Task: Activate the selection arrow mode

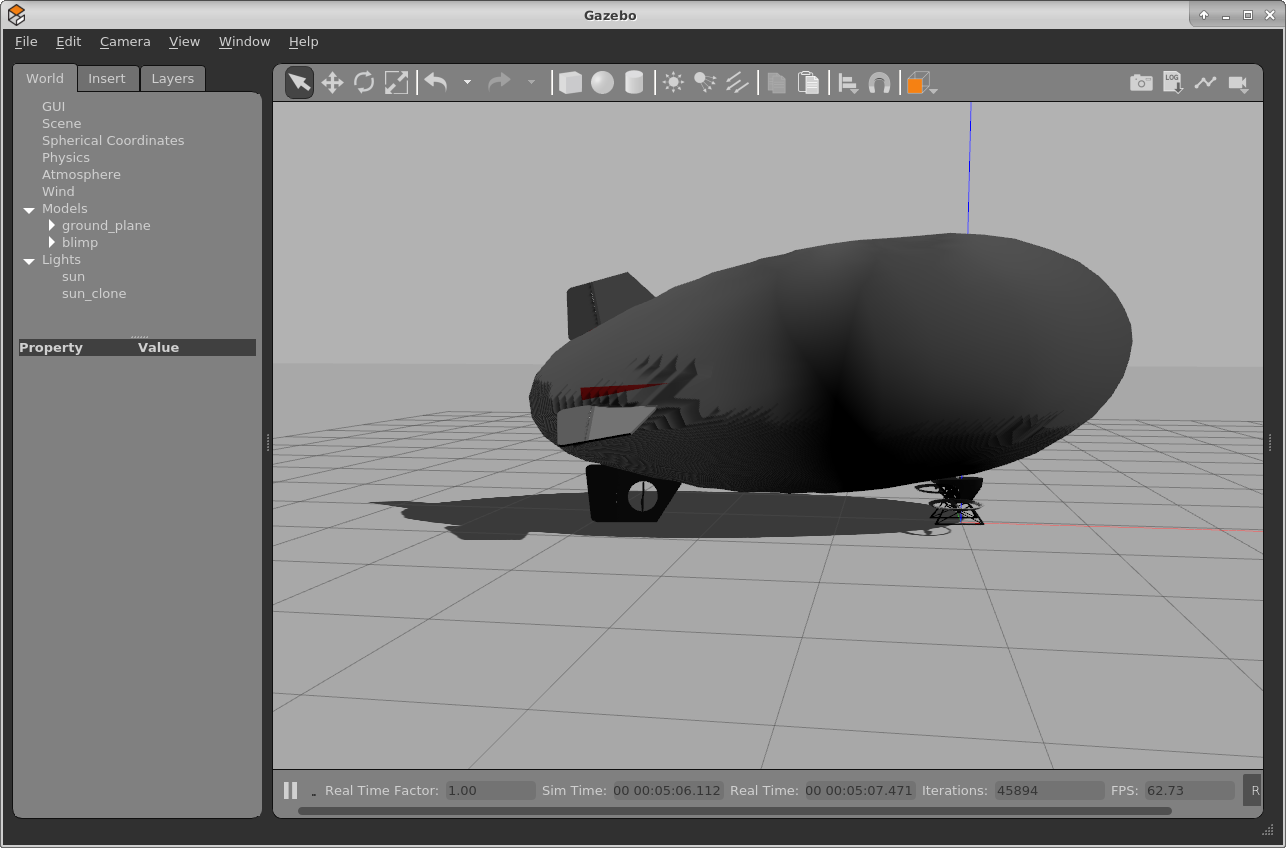Action: coord(299,83)
